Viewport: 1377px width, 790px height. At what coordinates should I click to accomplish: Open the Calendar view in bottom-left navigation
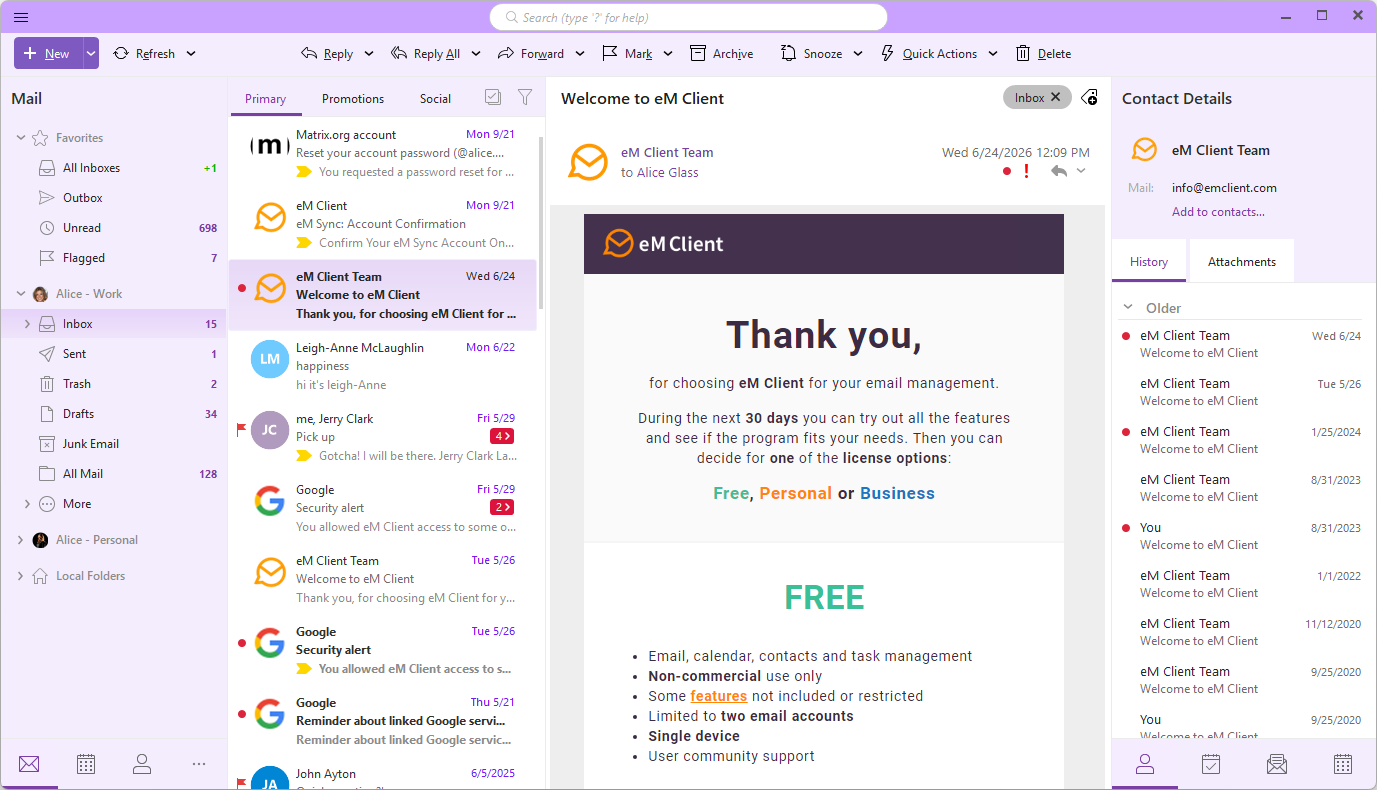pos(86,764)
